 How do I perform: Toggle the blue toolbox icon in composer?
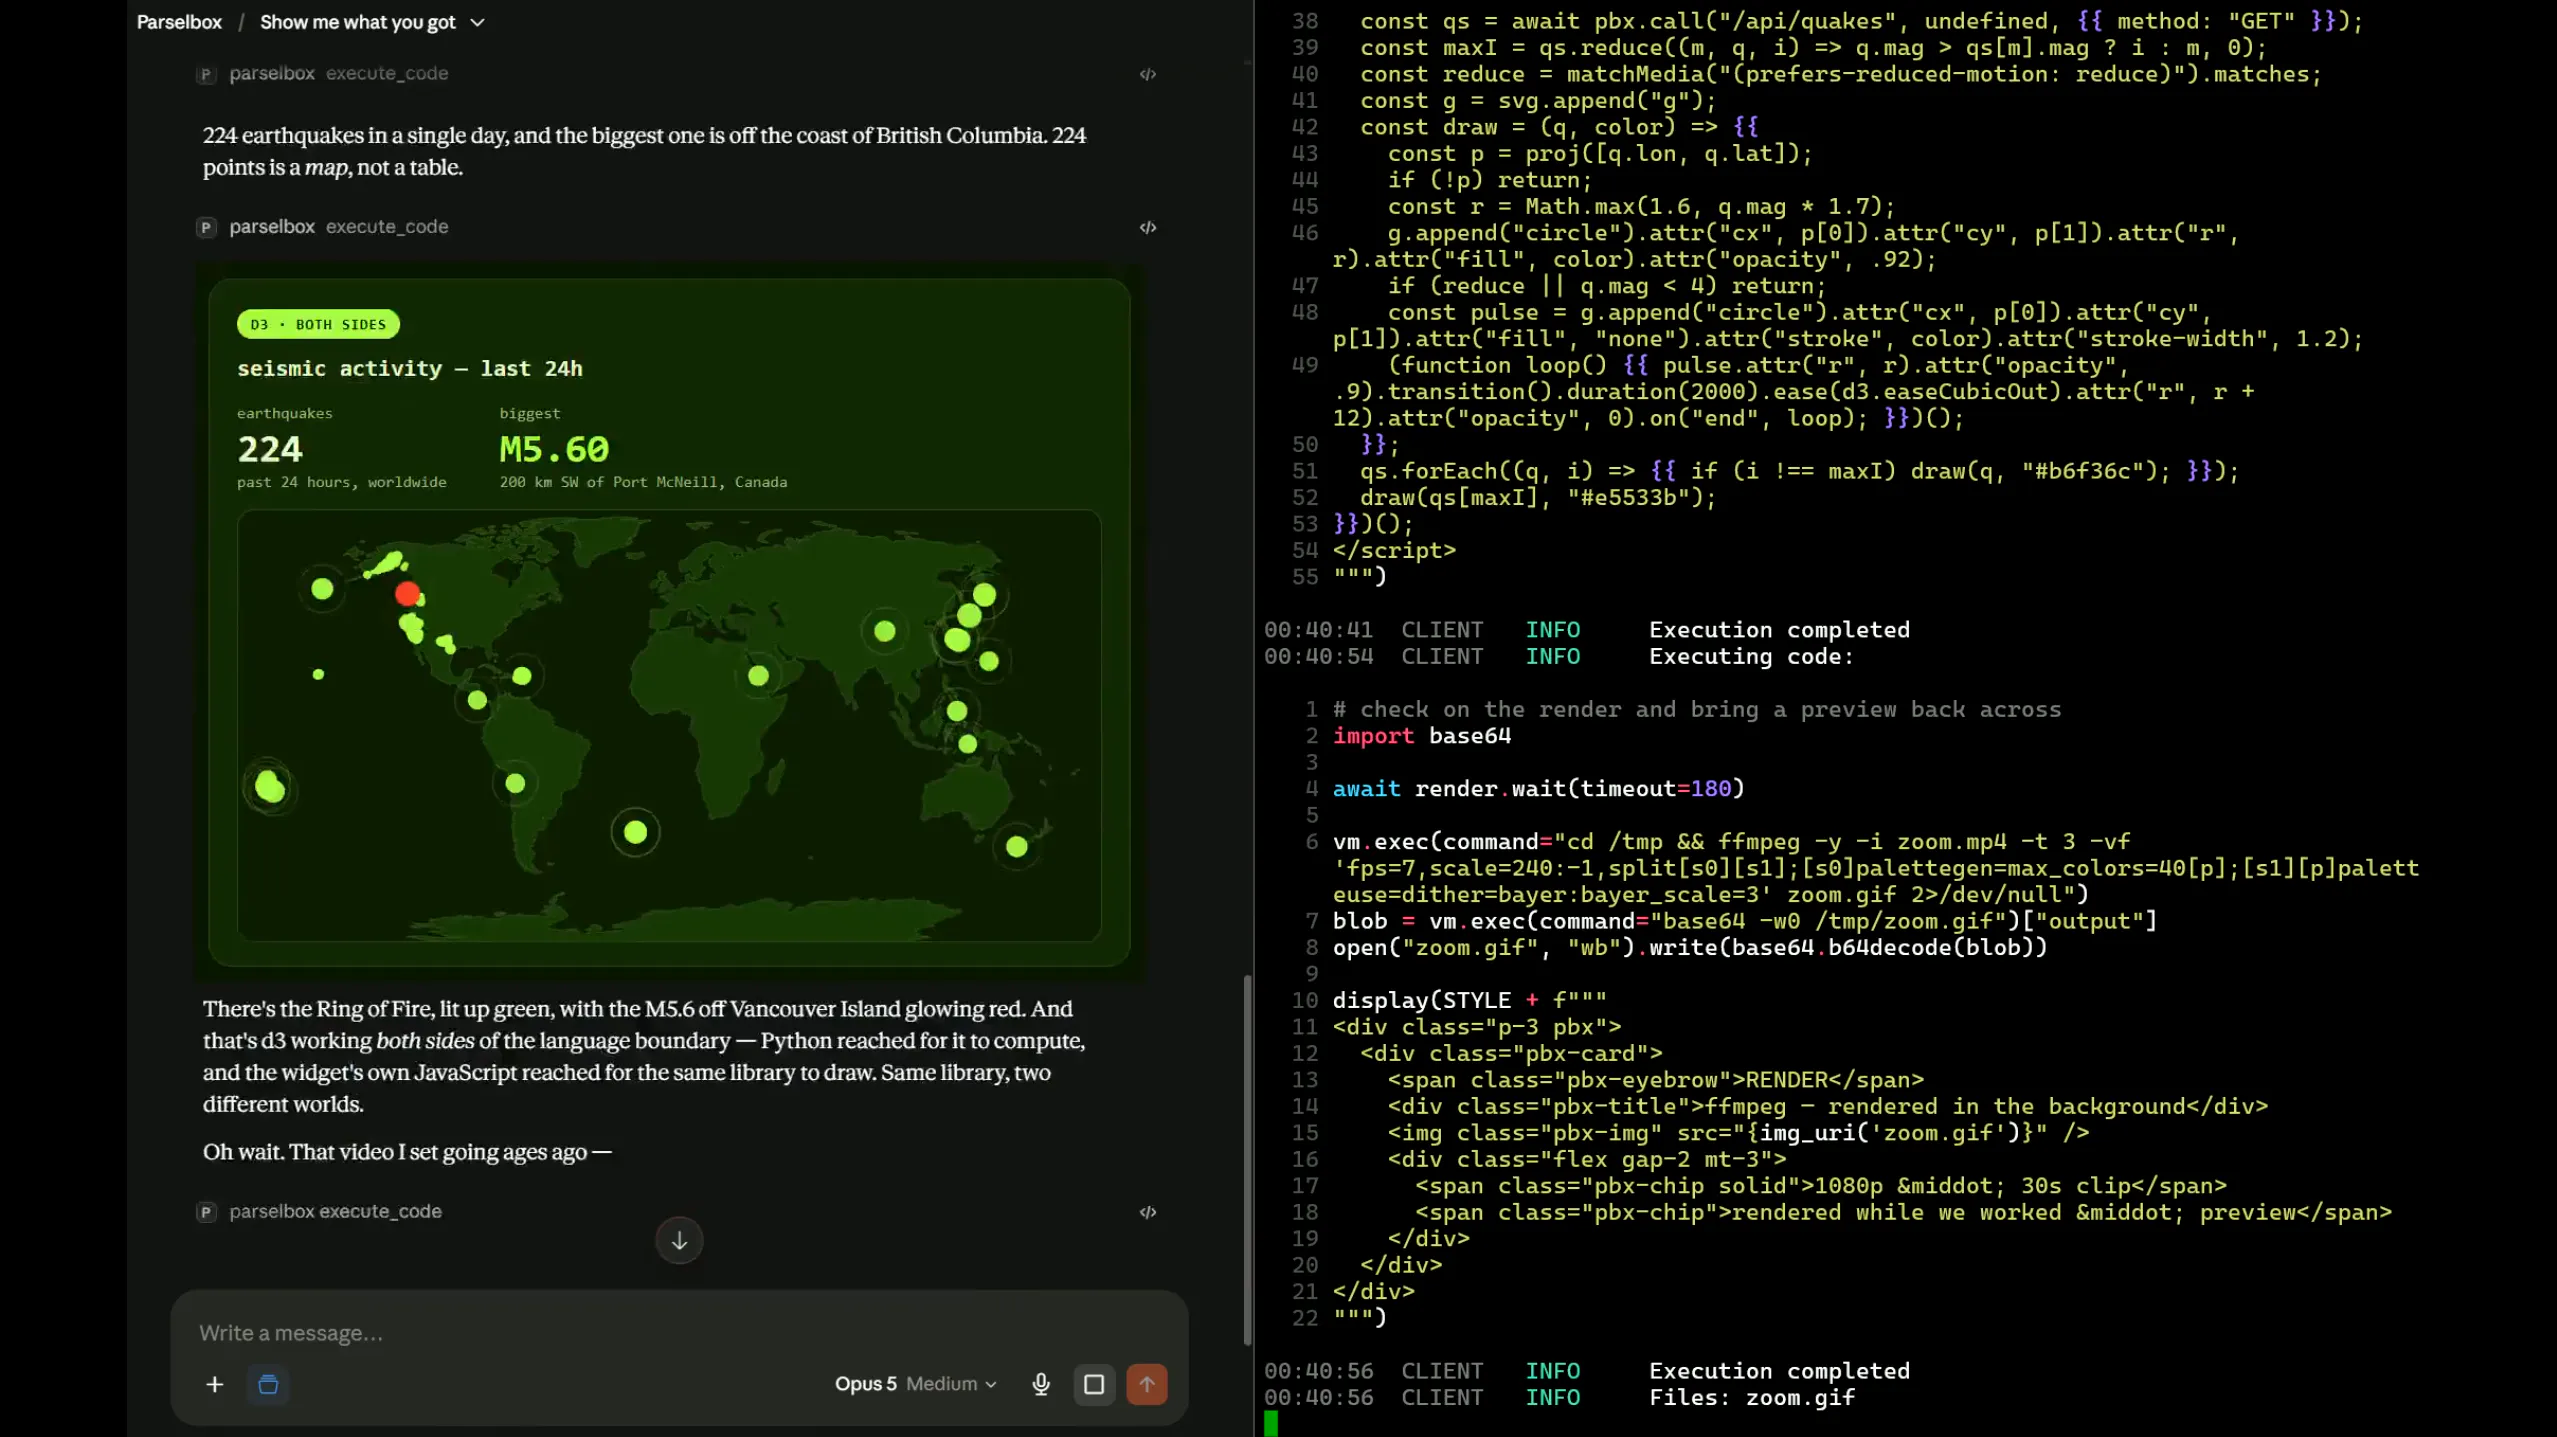click(x=268, y=1384)
